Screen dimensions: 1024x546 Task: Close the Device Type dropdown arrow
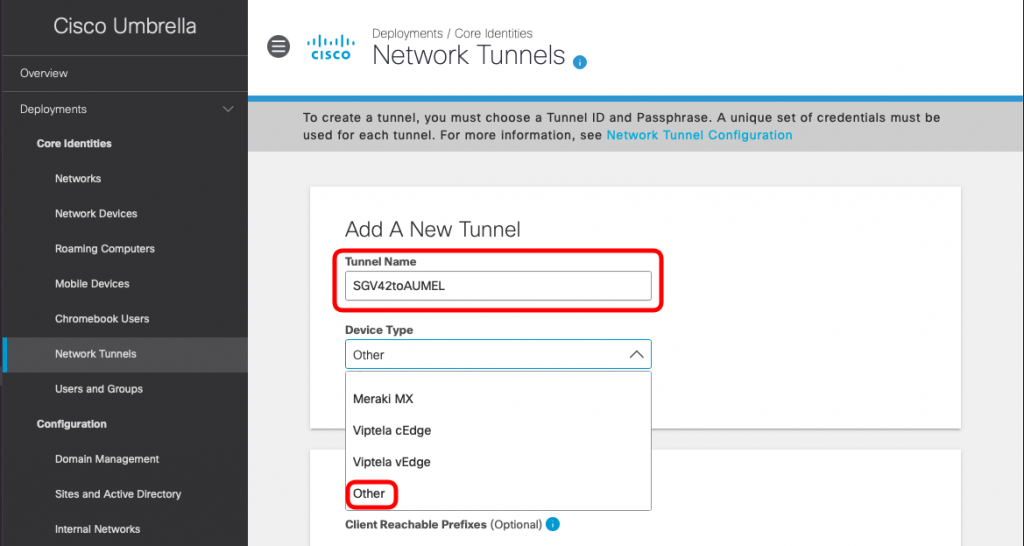pos(636,355)
